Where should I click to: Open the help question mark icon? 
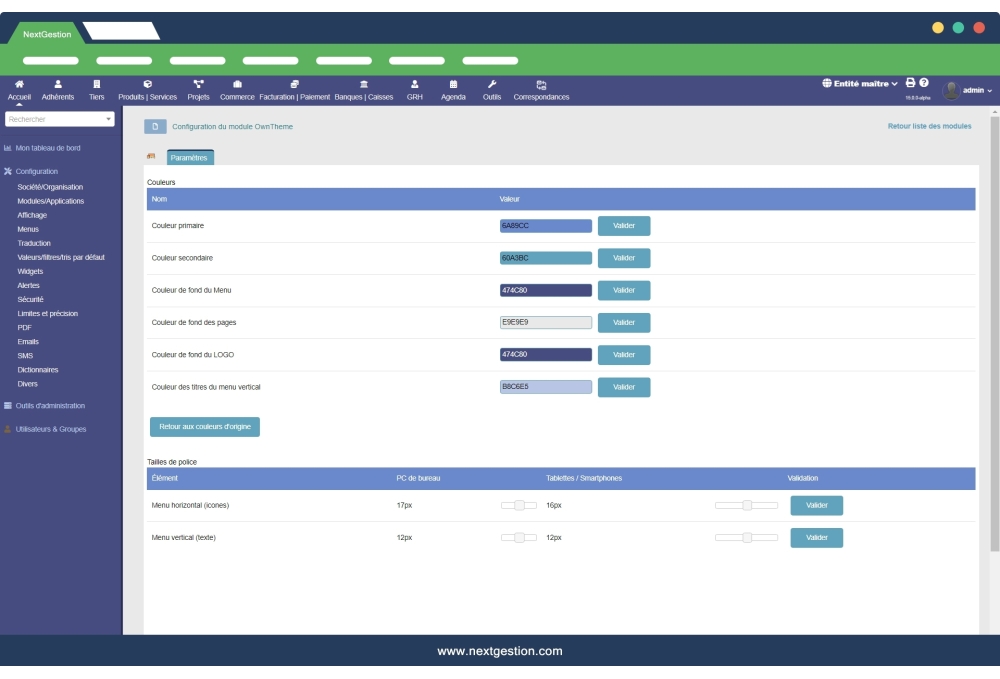(x=924, y=83)
